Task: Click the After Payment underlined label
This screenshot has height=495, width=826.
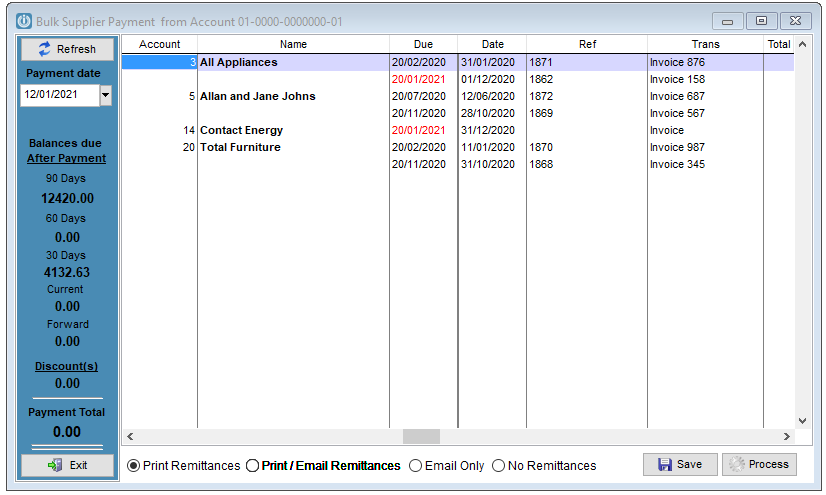Action: click(66, 159)
